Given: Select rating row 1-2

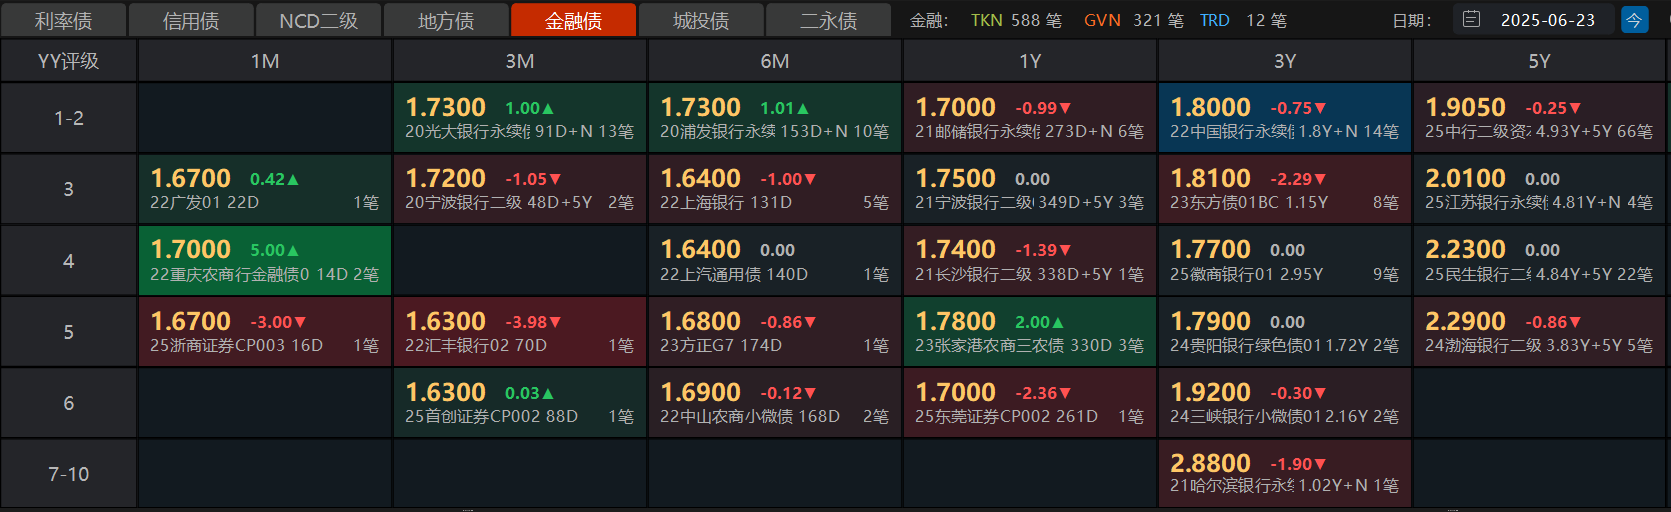Looking at the screenshot, I should tap(68, 118).
